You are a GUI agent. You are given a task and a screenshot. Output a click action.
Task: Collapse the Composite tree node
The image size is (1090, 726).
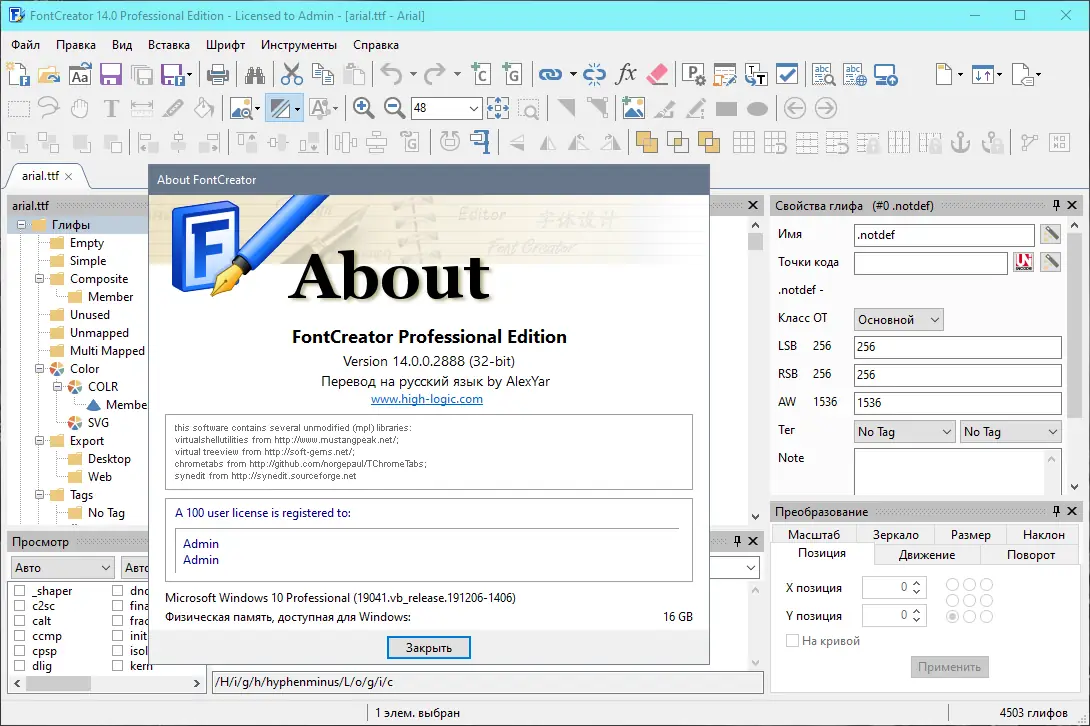point(40,279)
